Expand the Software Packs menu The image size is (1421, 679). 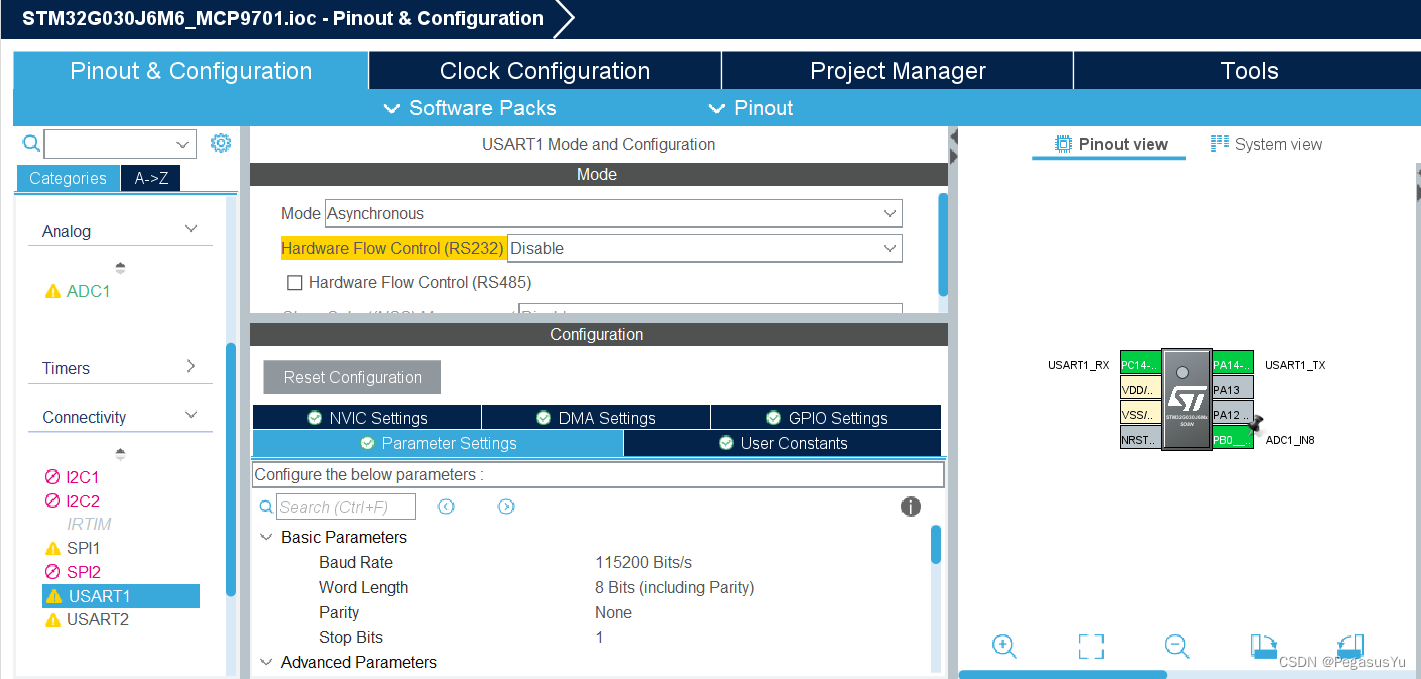click(470, 108)
